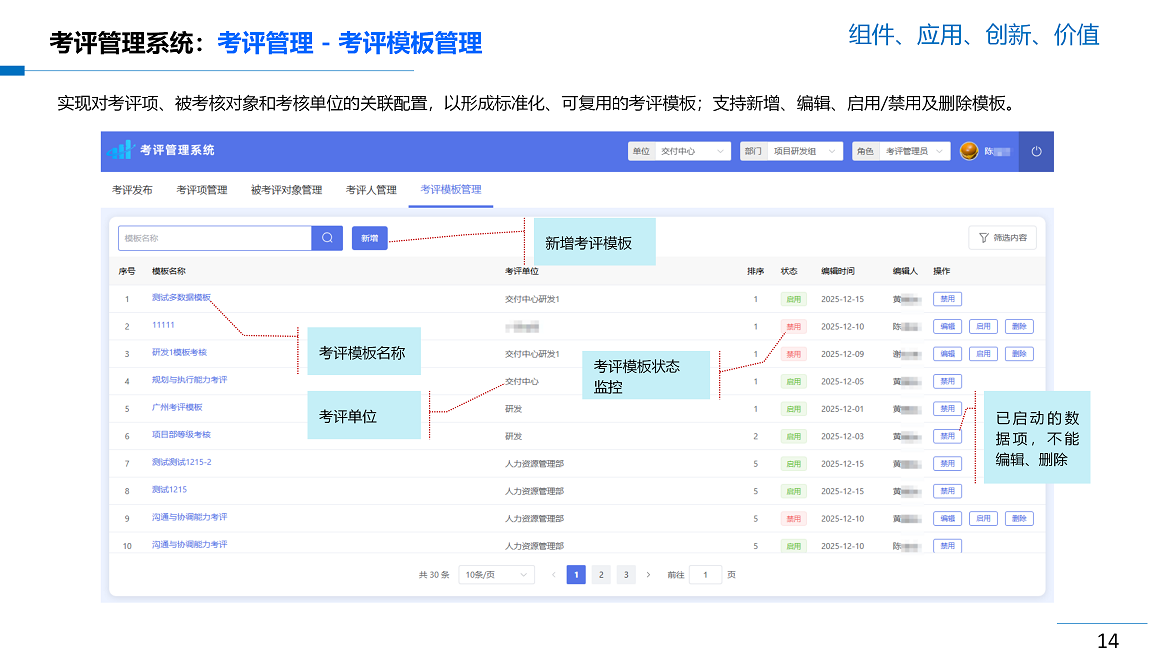Enable 研发1模板考核 with 启用 button

[983, 354]
